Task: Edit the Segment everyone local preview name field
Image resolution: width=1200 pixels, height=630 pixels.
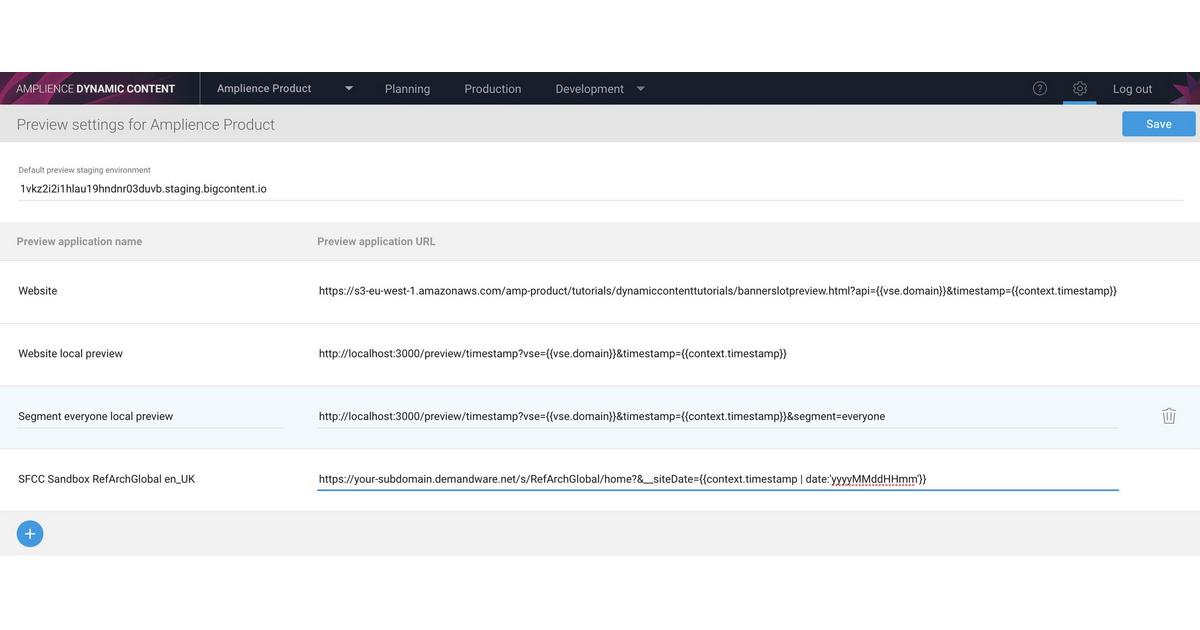Action: tap(151, 416)
